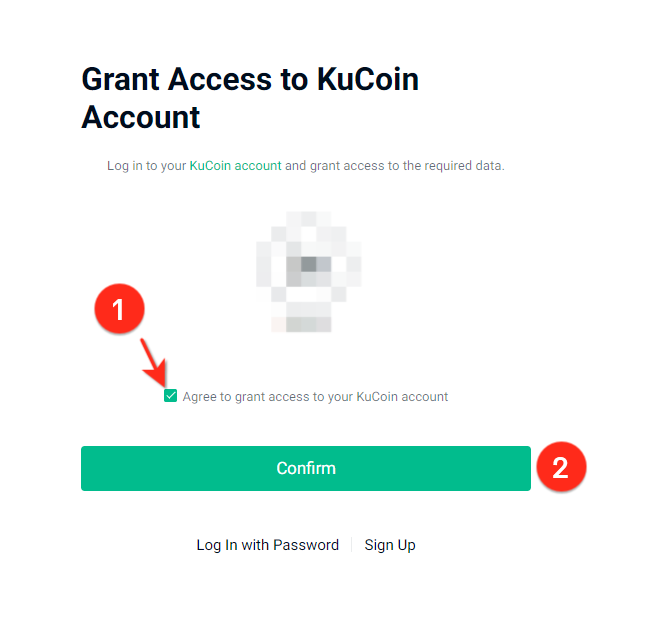Click the 'Log in to your' description text

(146, 165)
